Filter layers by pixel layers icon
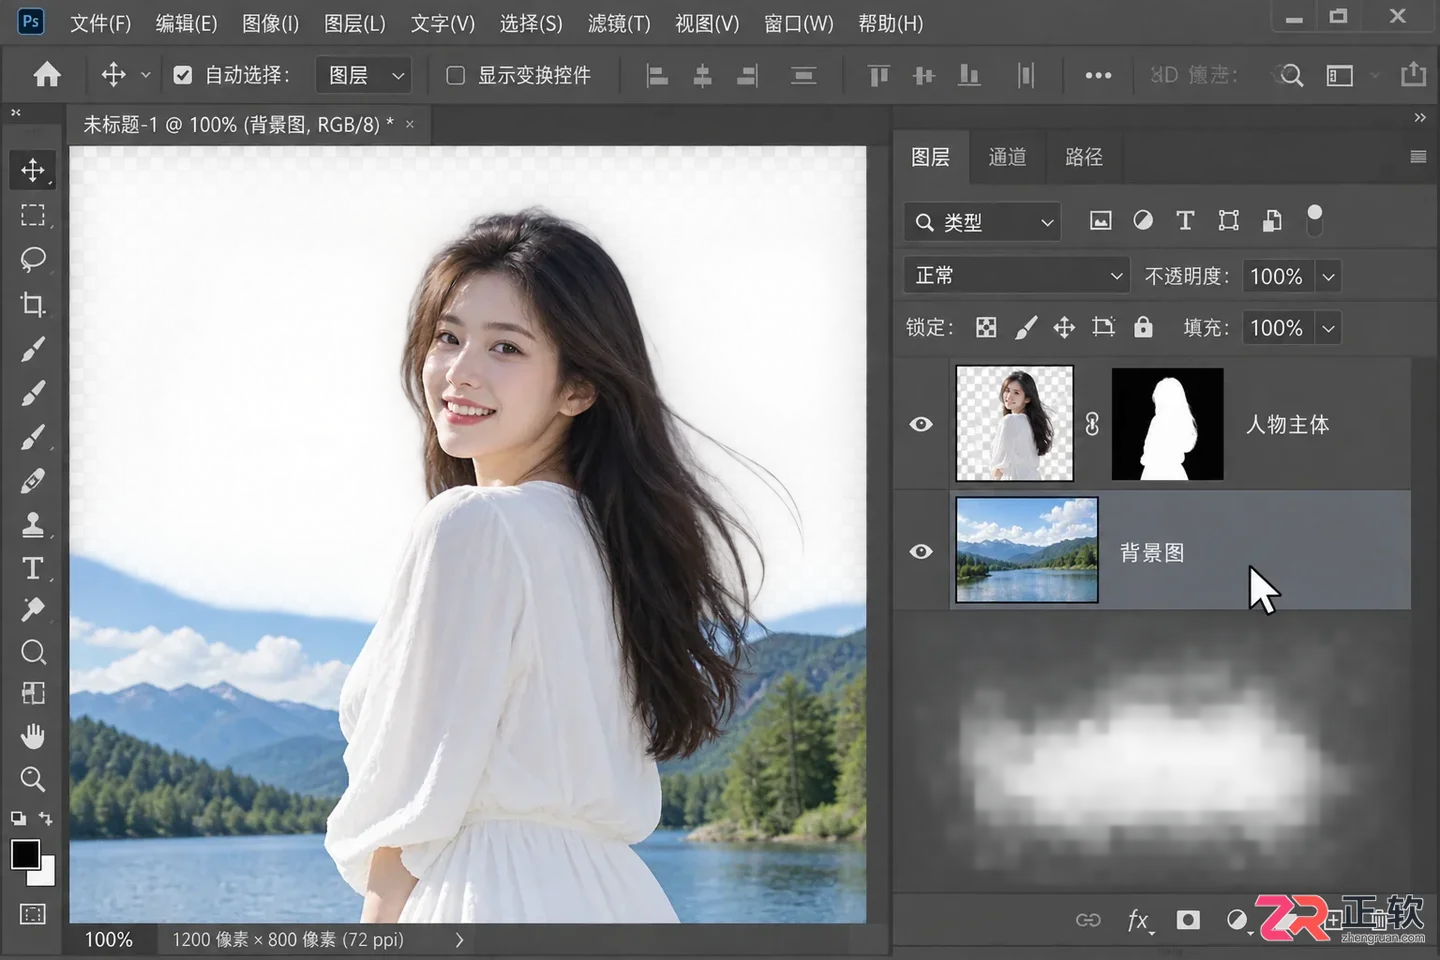The height and width of the screenshot is (960, 1440). [x=1100, y=221]
